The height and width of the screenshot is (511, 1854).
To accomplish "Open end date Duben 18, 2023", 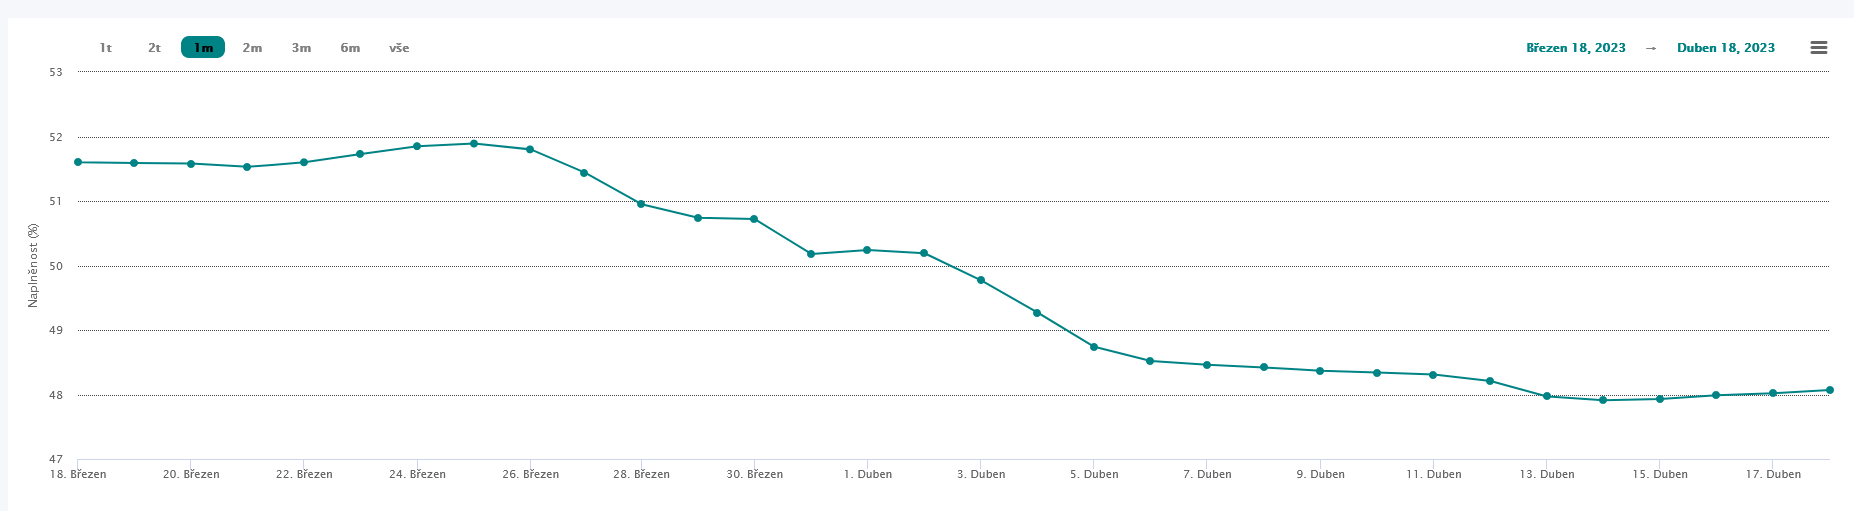I will pos(1725,48).
